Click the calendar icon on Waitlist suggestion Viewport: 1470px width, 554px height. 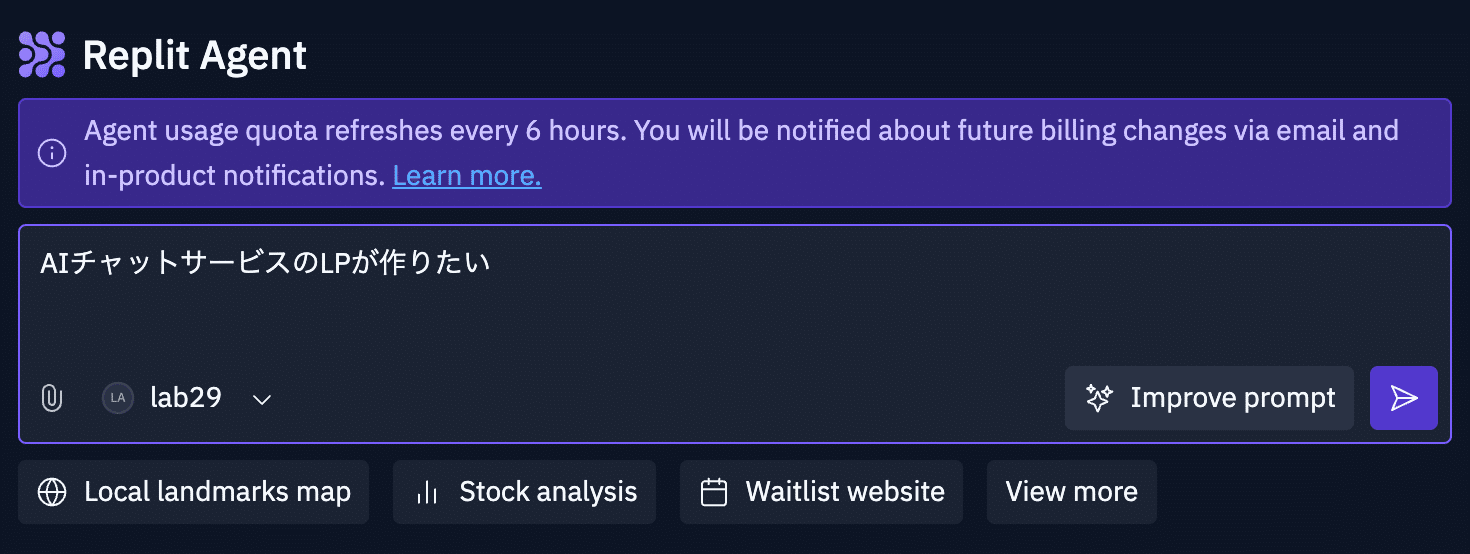(x=713, y=492)
